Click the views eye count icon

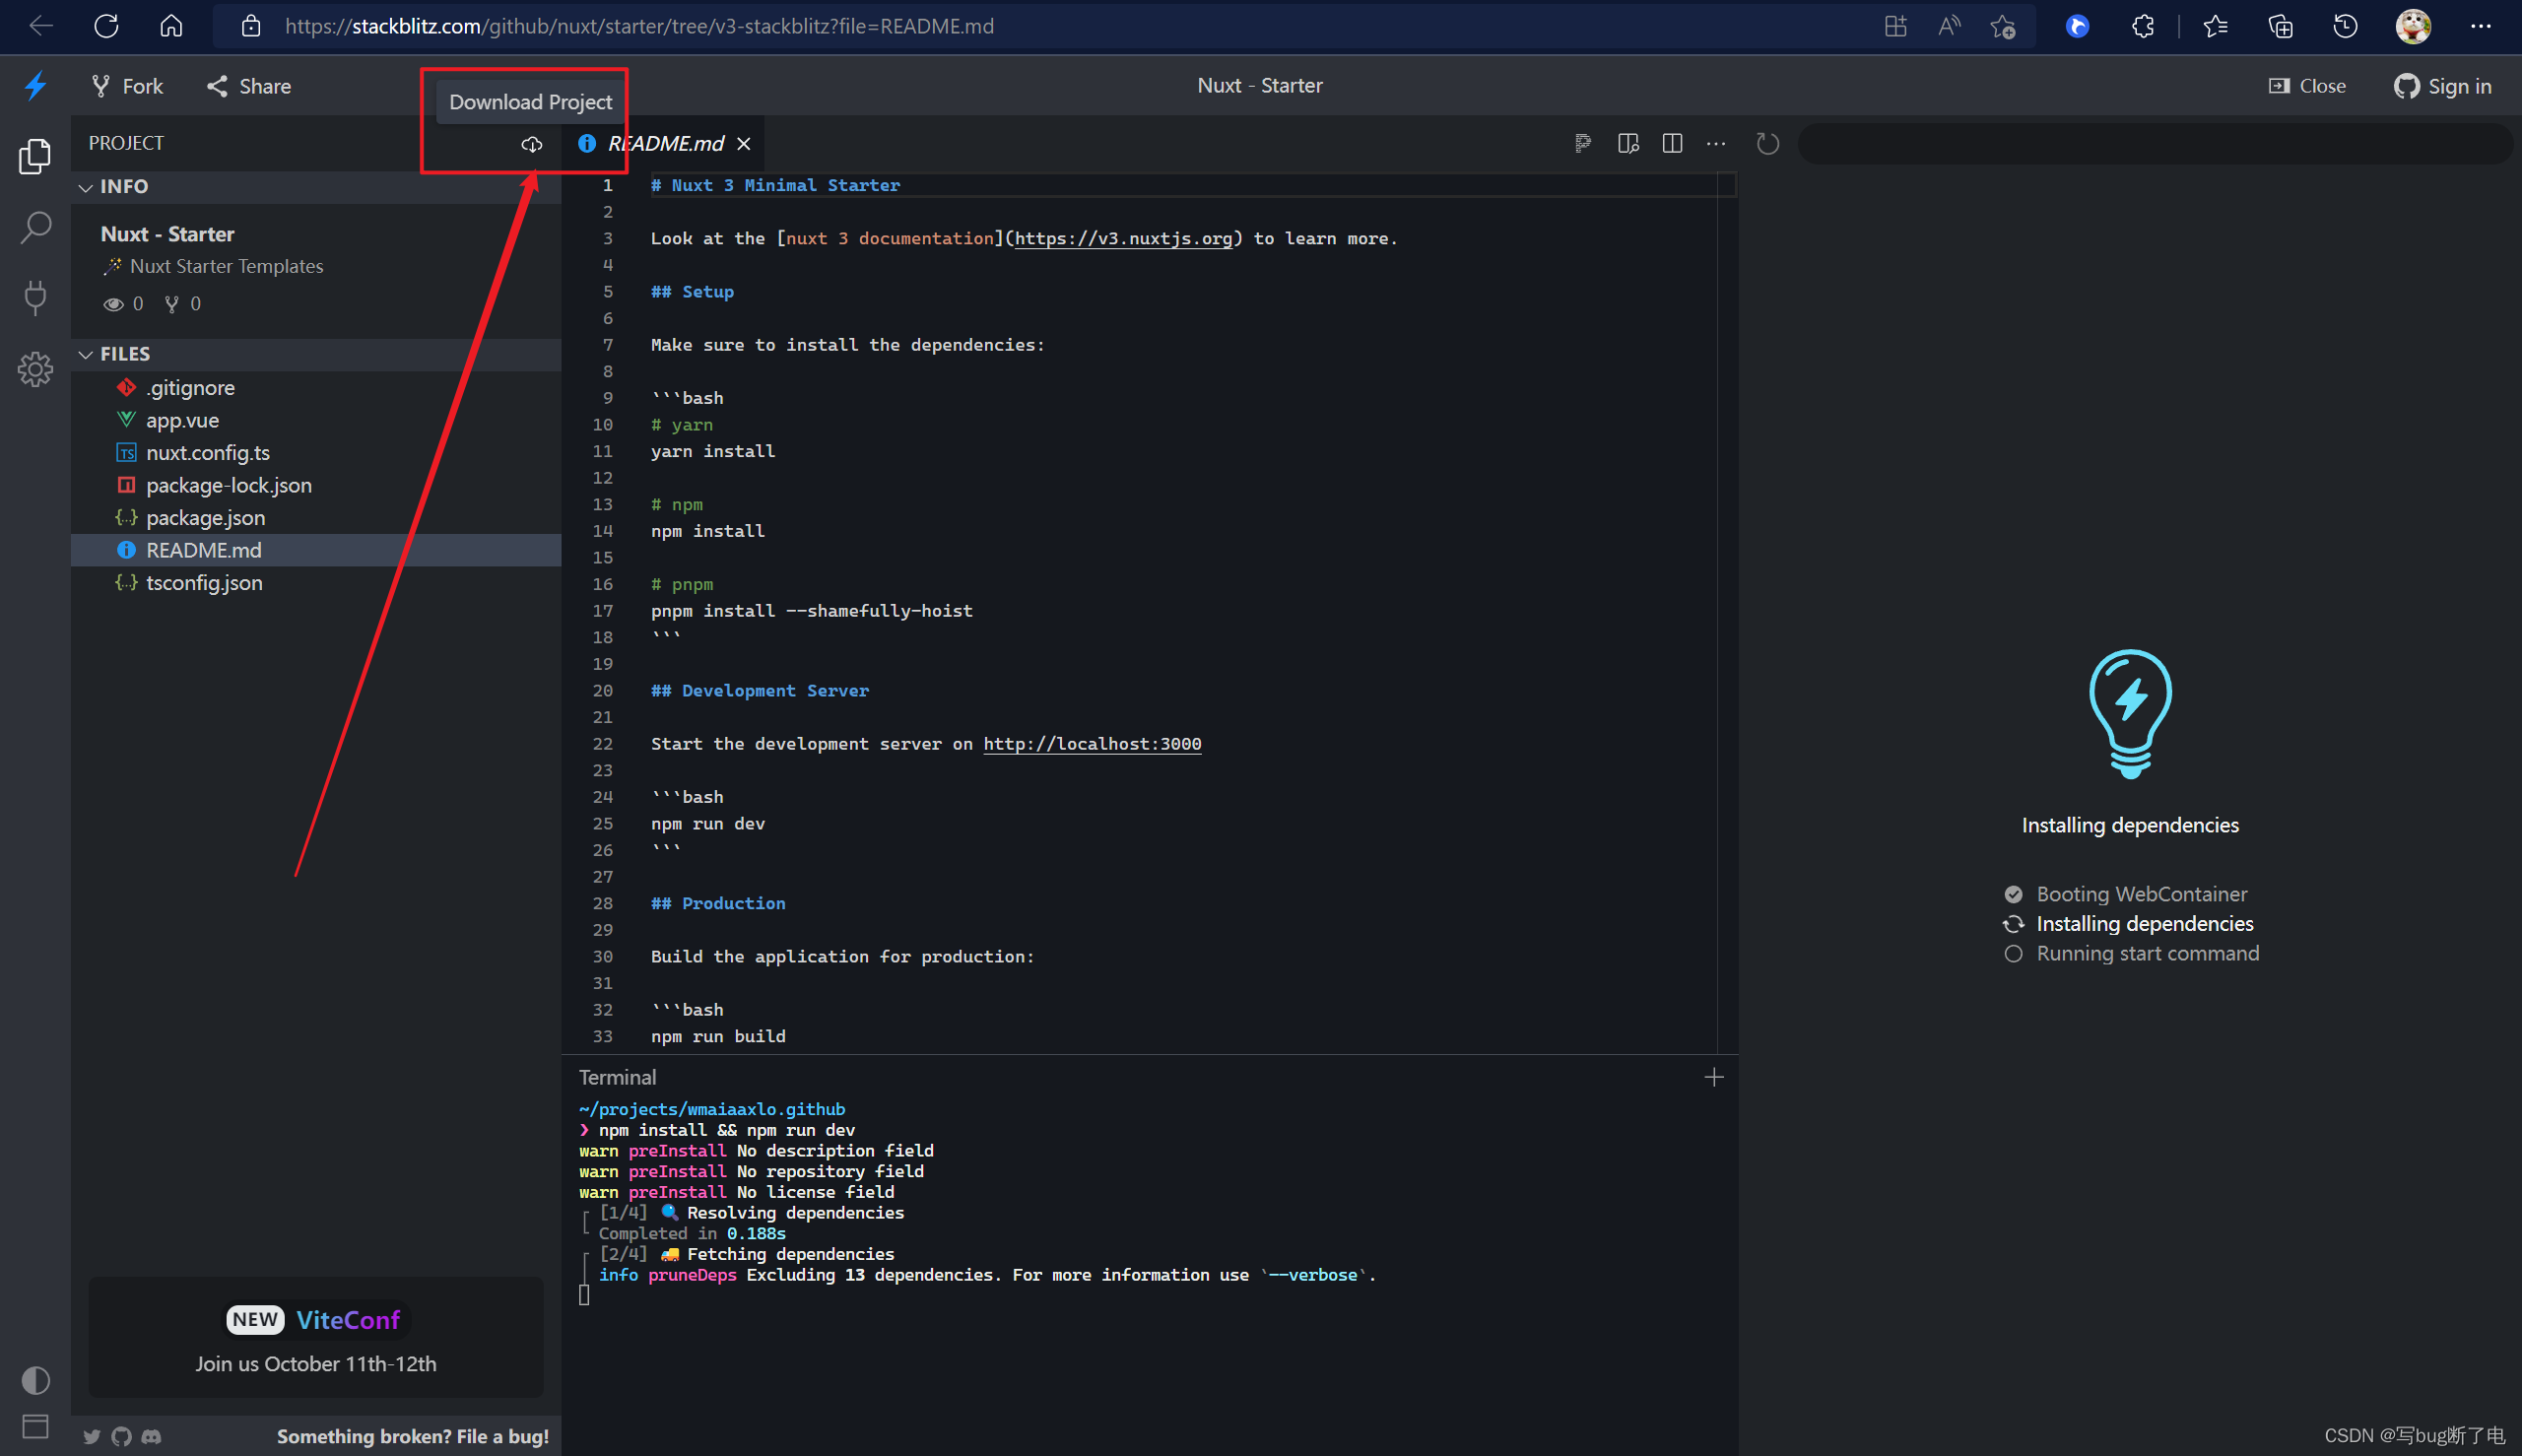(x=113, y=304)
